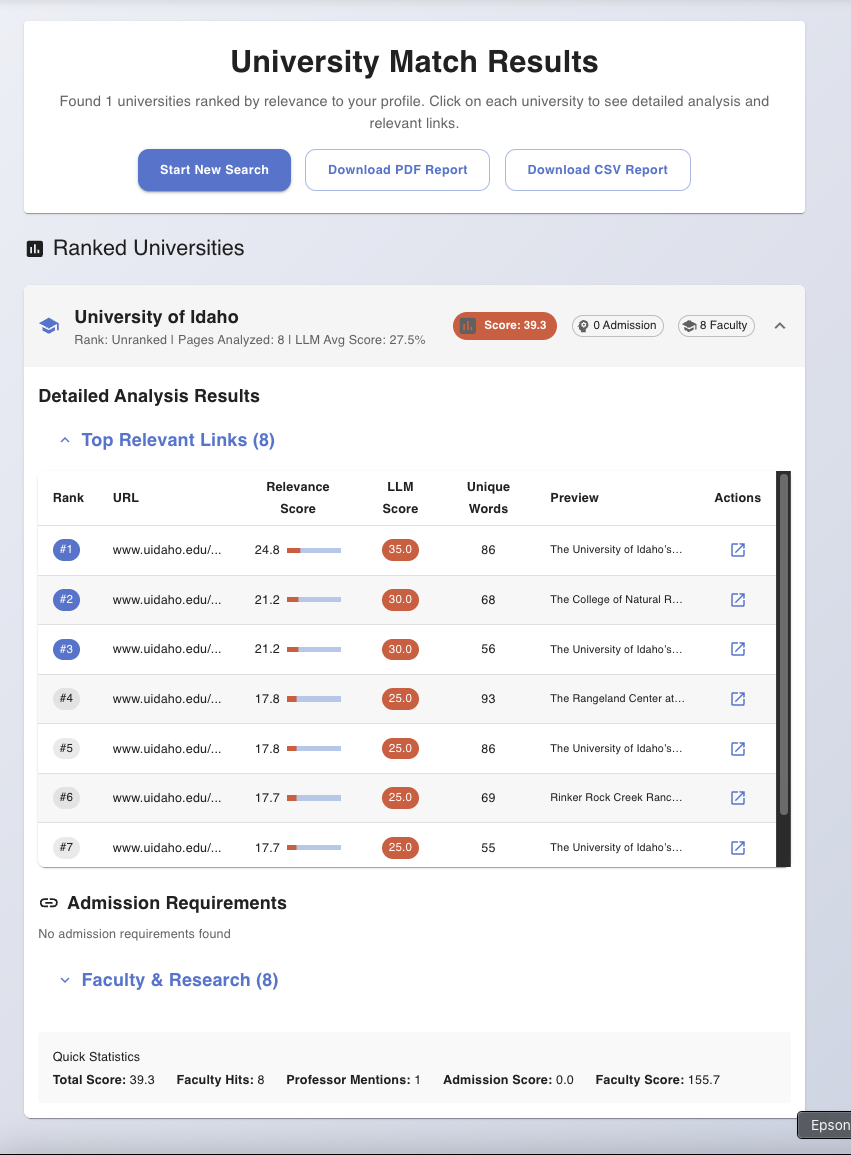Click the #3 rank badge

click(x=66, y=649)
